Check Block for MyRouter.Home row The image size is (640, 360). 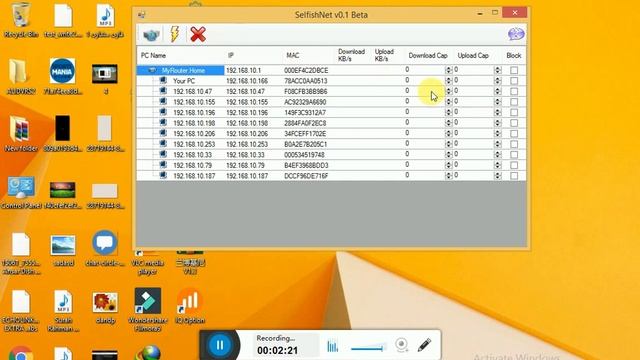click(x=514, y=70)
